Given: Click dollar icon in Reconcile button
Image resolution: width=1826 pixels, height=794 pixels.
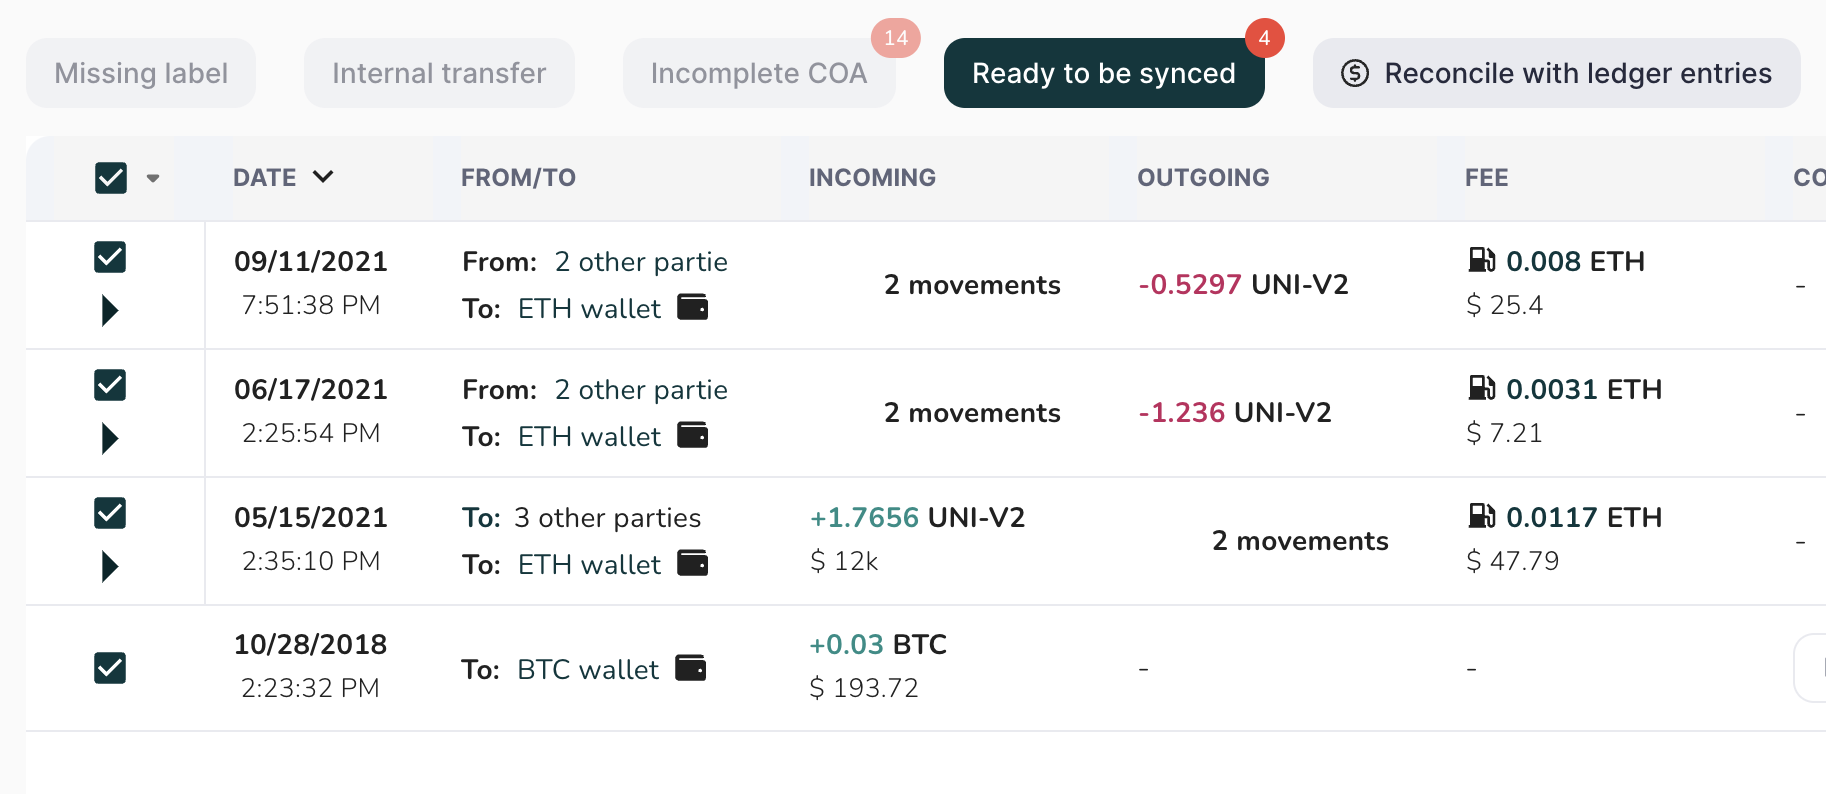Looking at the screenshot, I should click(1355, 73).
